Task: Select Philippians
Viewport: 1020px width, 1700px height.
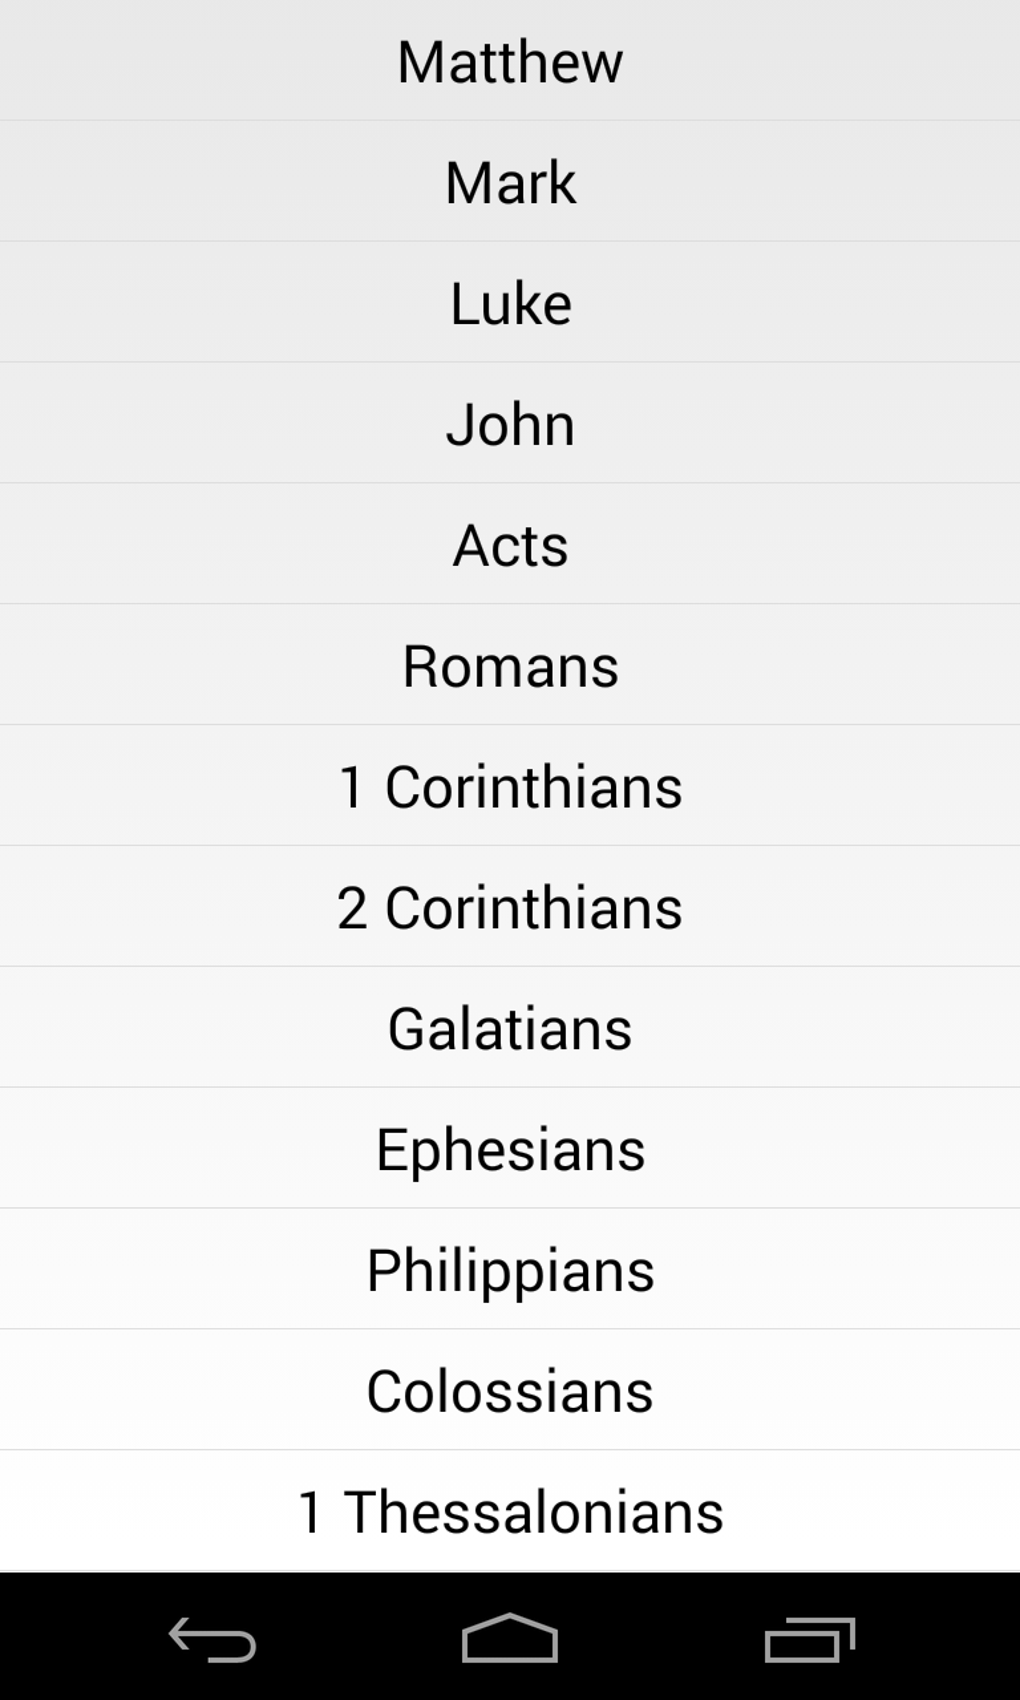Action: tap(510, 1271)
